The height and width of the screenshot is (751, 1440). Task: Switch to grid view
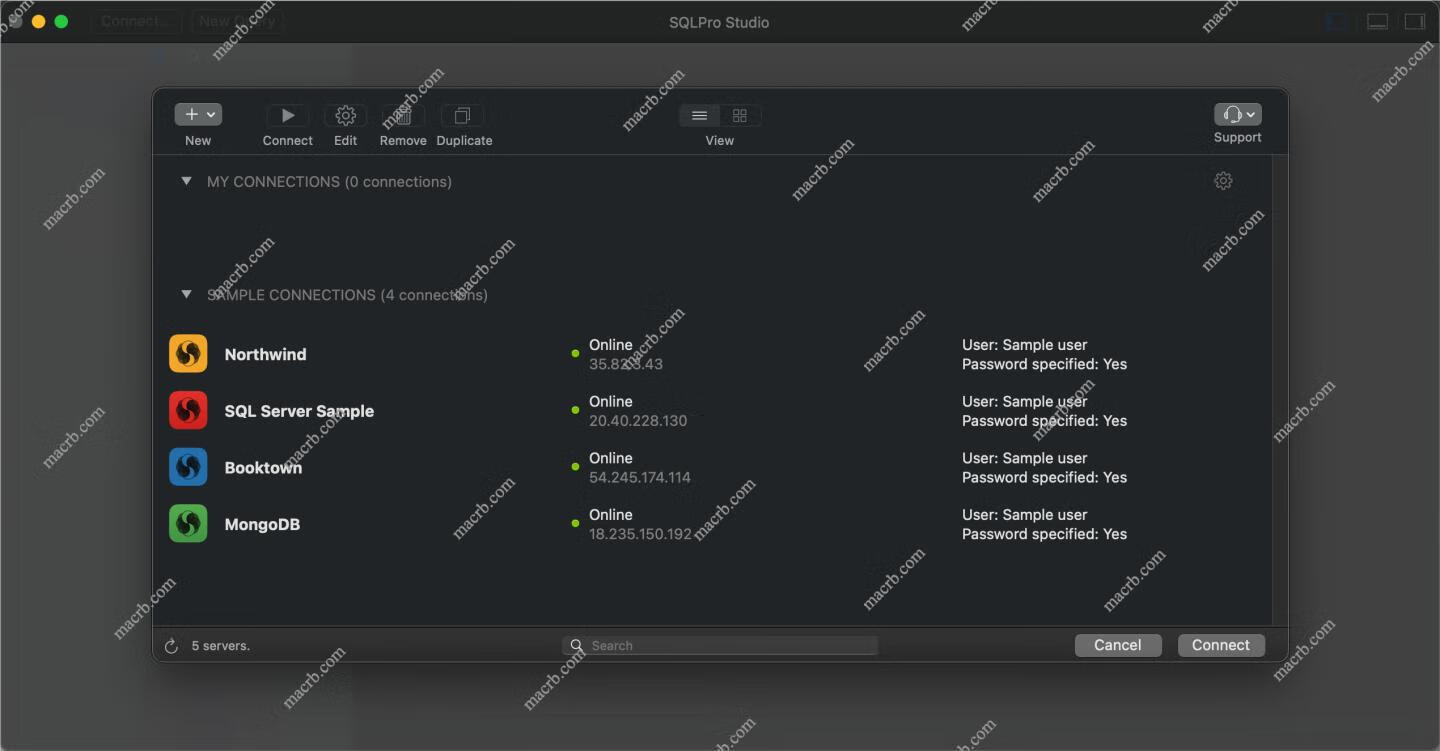(740, 116)
